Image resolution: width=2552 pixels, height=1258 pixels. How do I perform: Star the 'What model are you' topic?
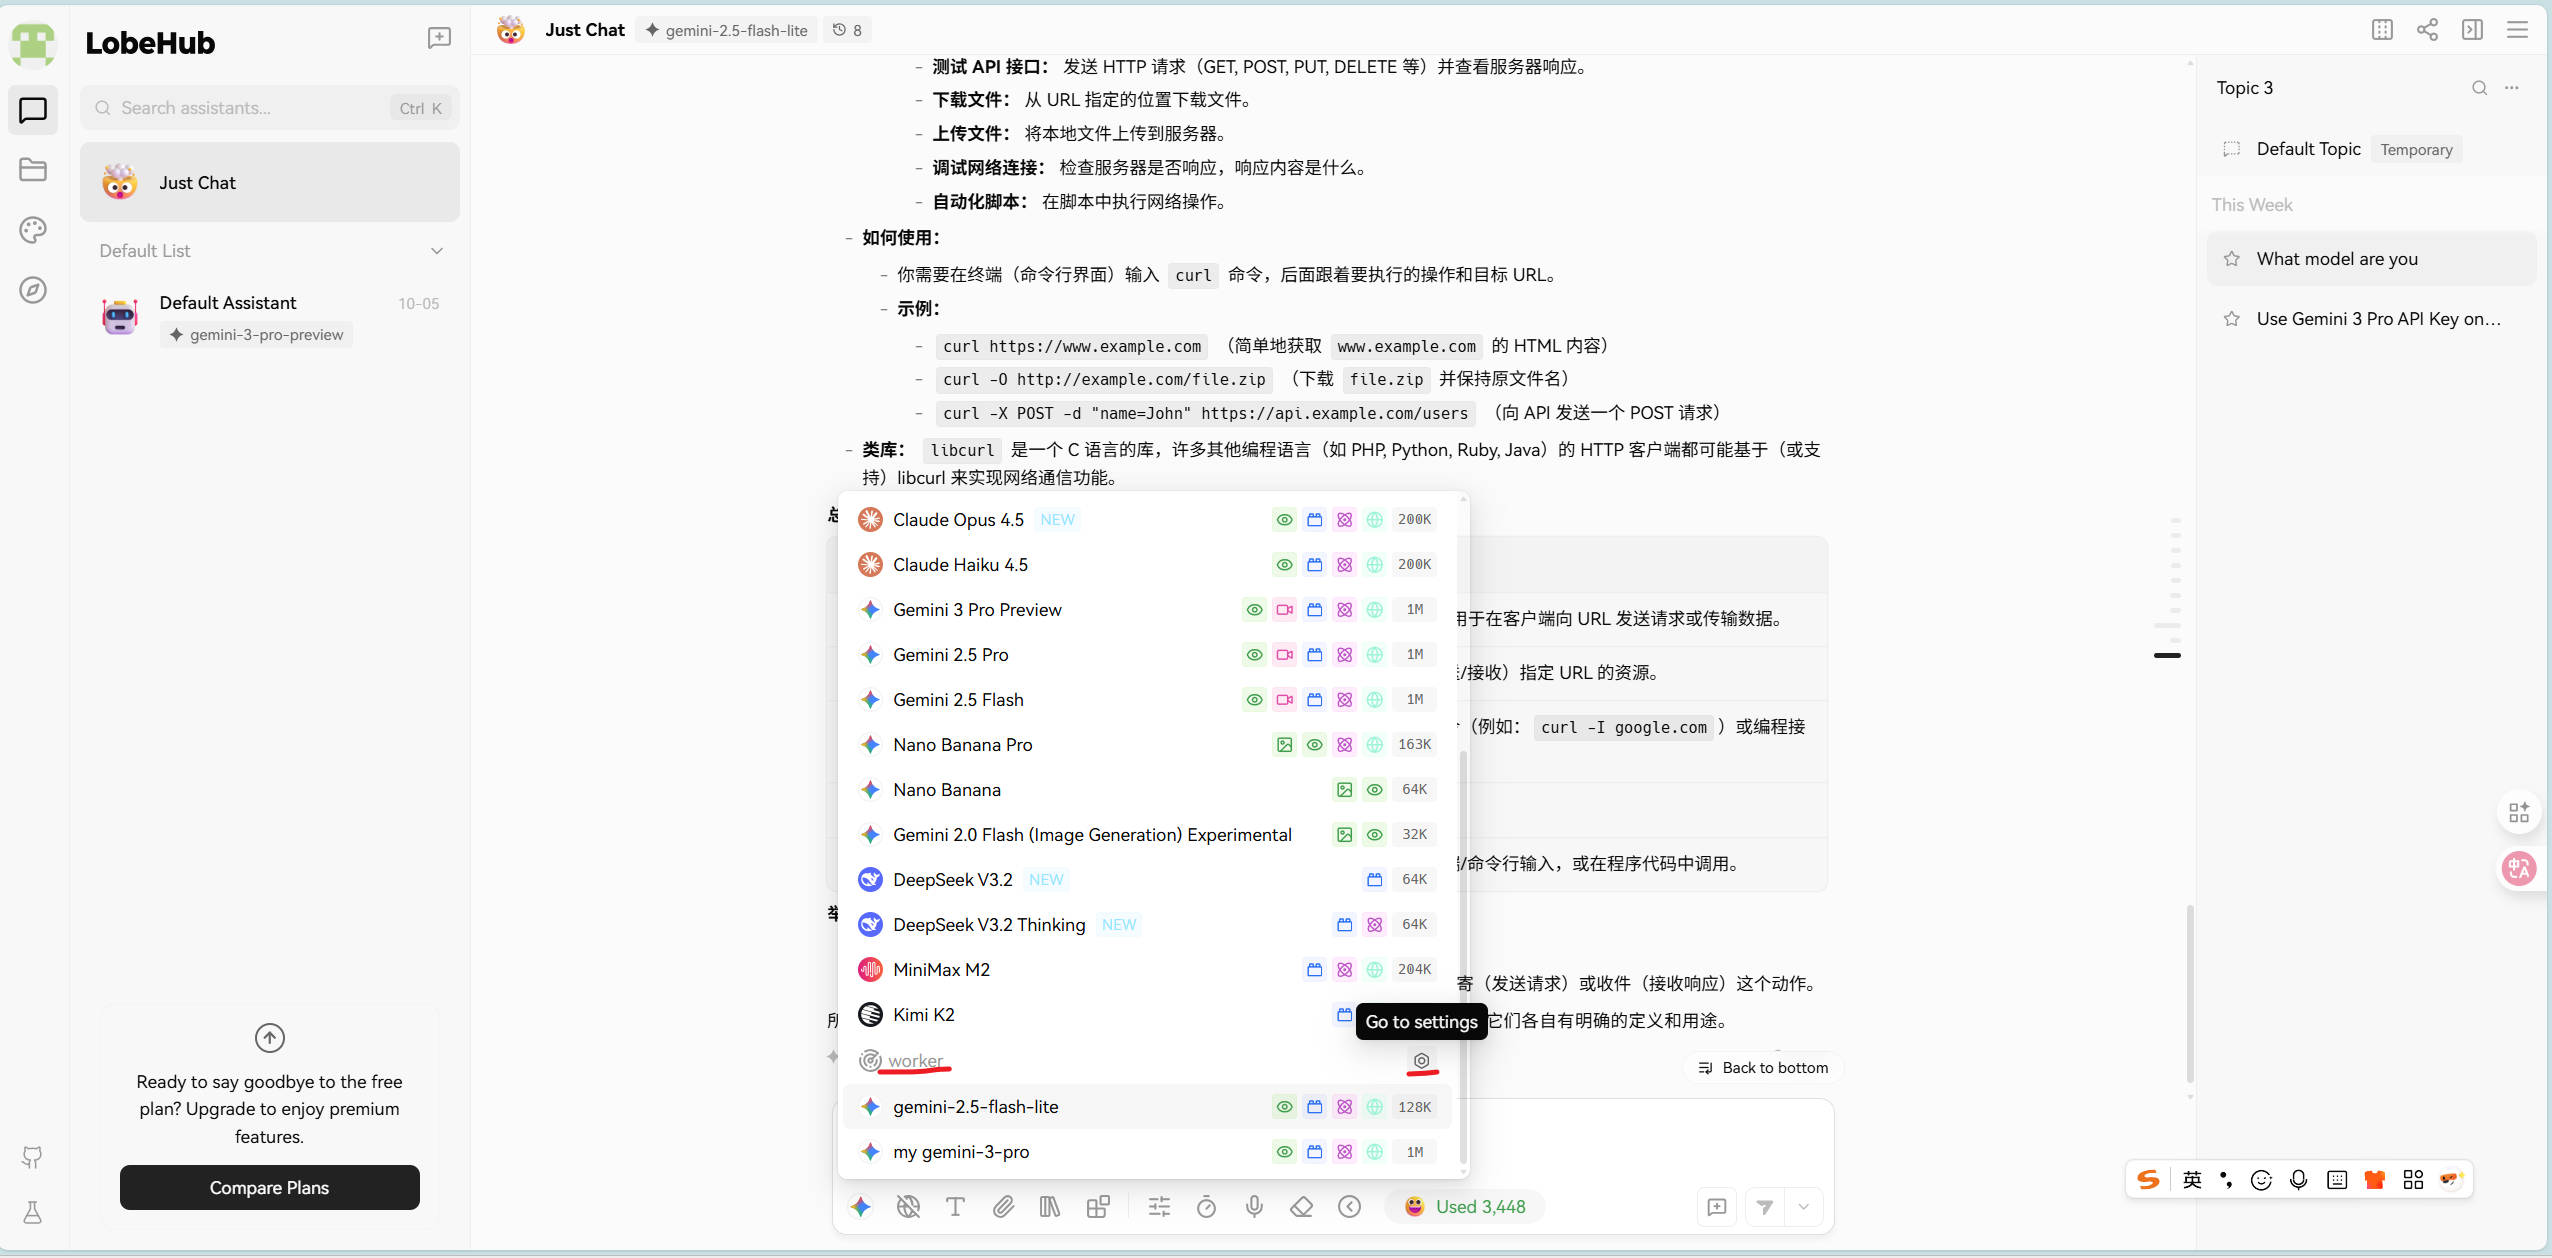pos(2231,259)
